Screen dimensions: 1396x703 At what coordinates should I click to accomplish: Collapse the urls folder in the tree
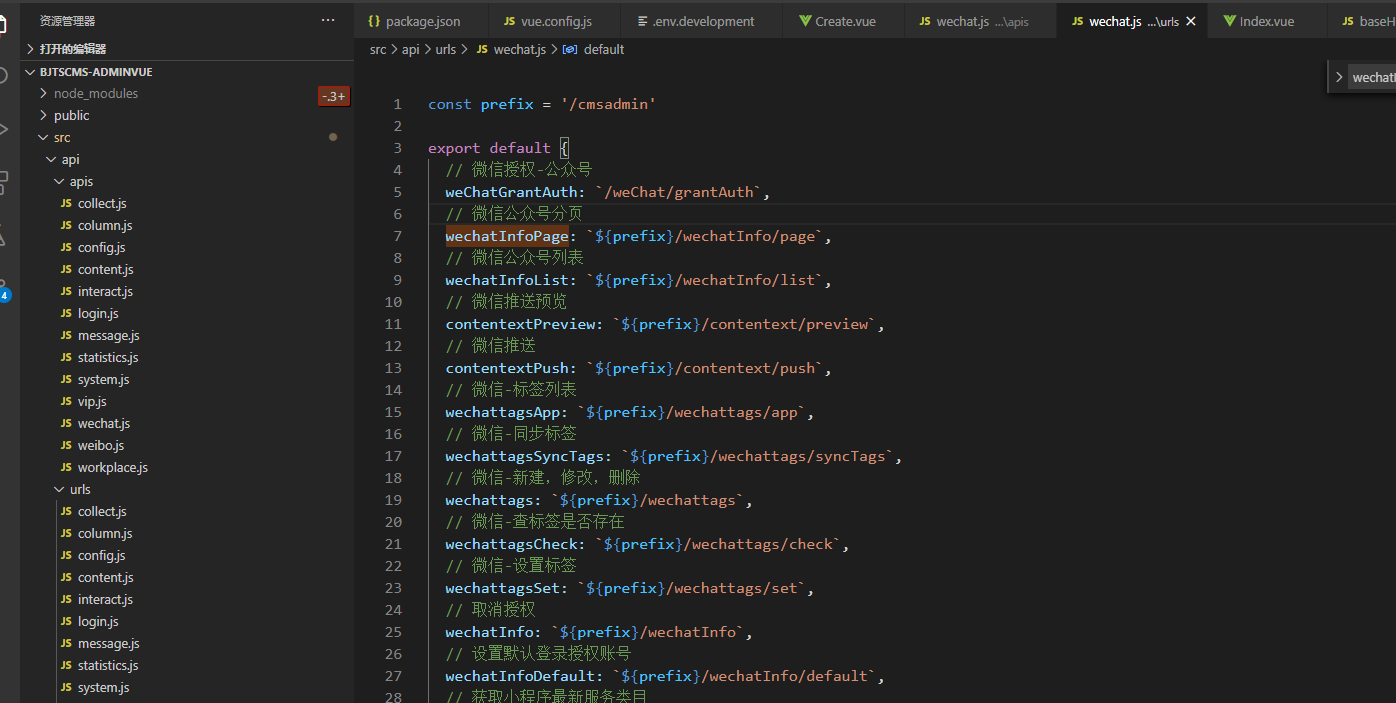click(x=80, y=489)
